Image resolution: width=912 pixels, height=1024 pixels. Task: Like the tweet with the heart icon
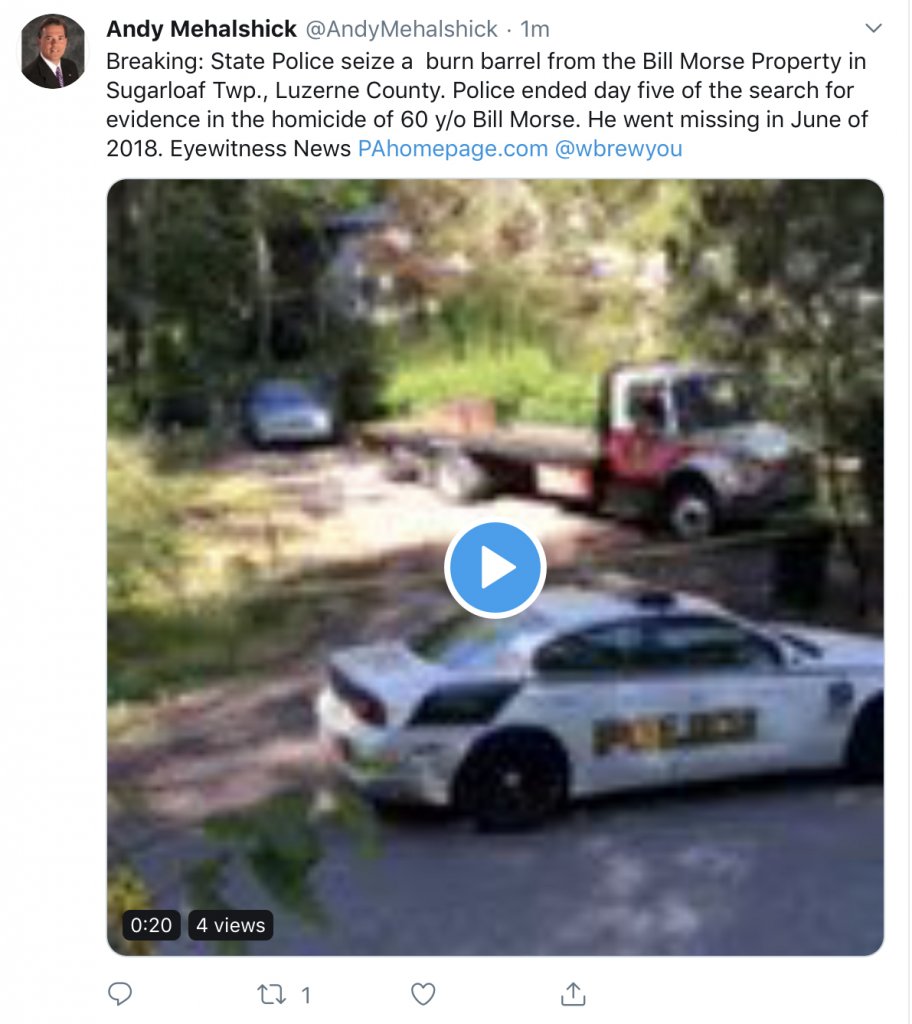(423, 994)
